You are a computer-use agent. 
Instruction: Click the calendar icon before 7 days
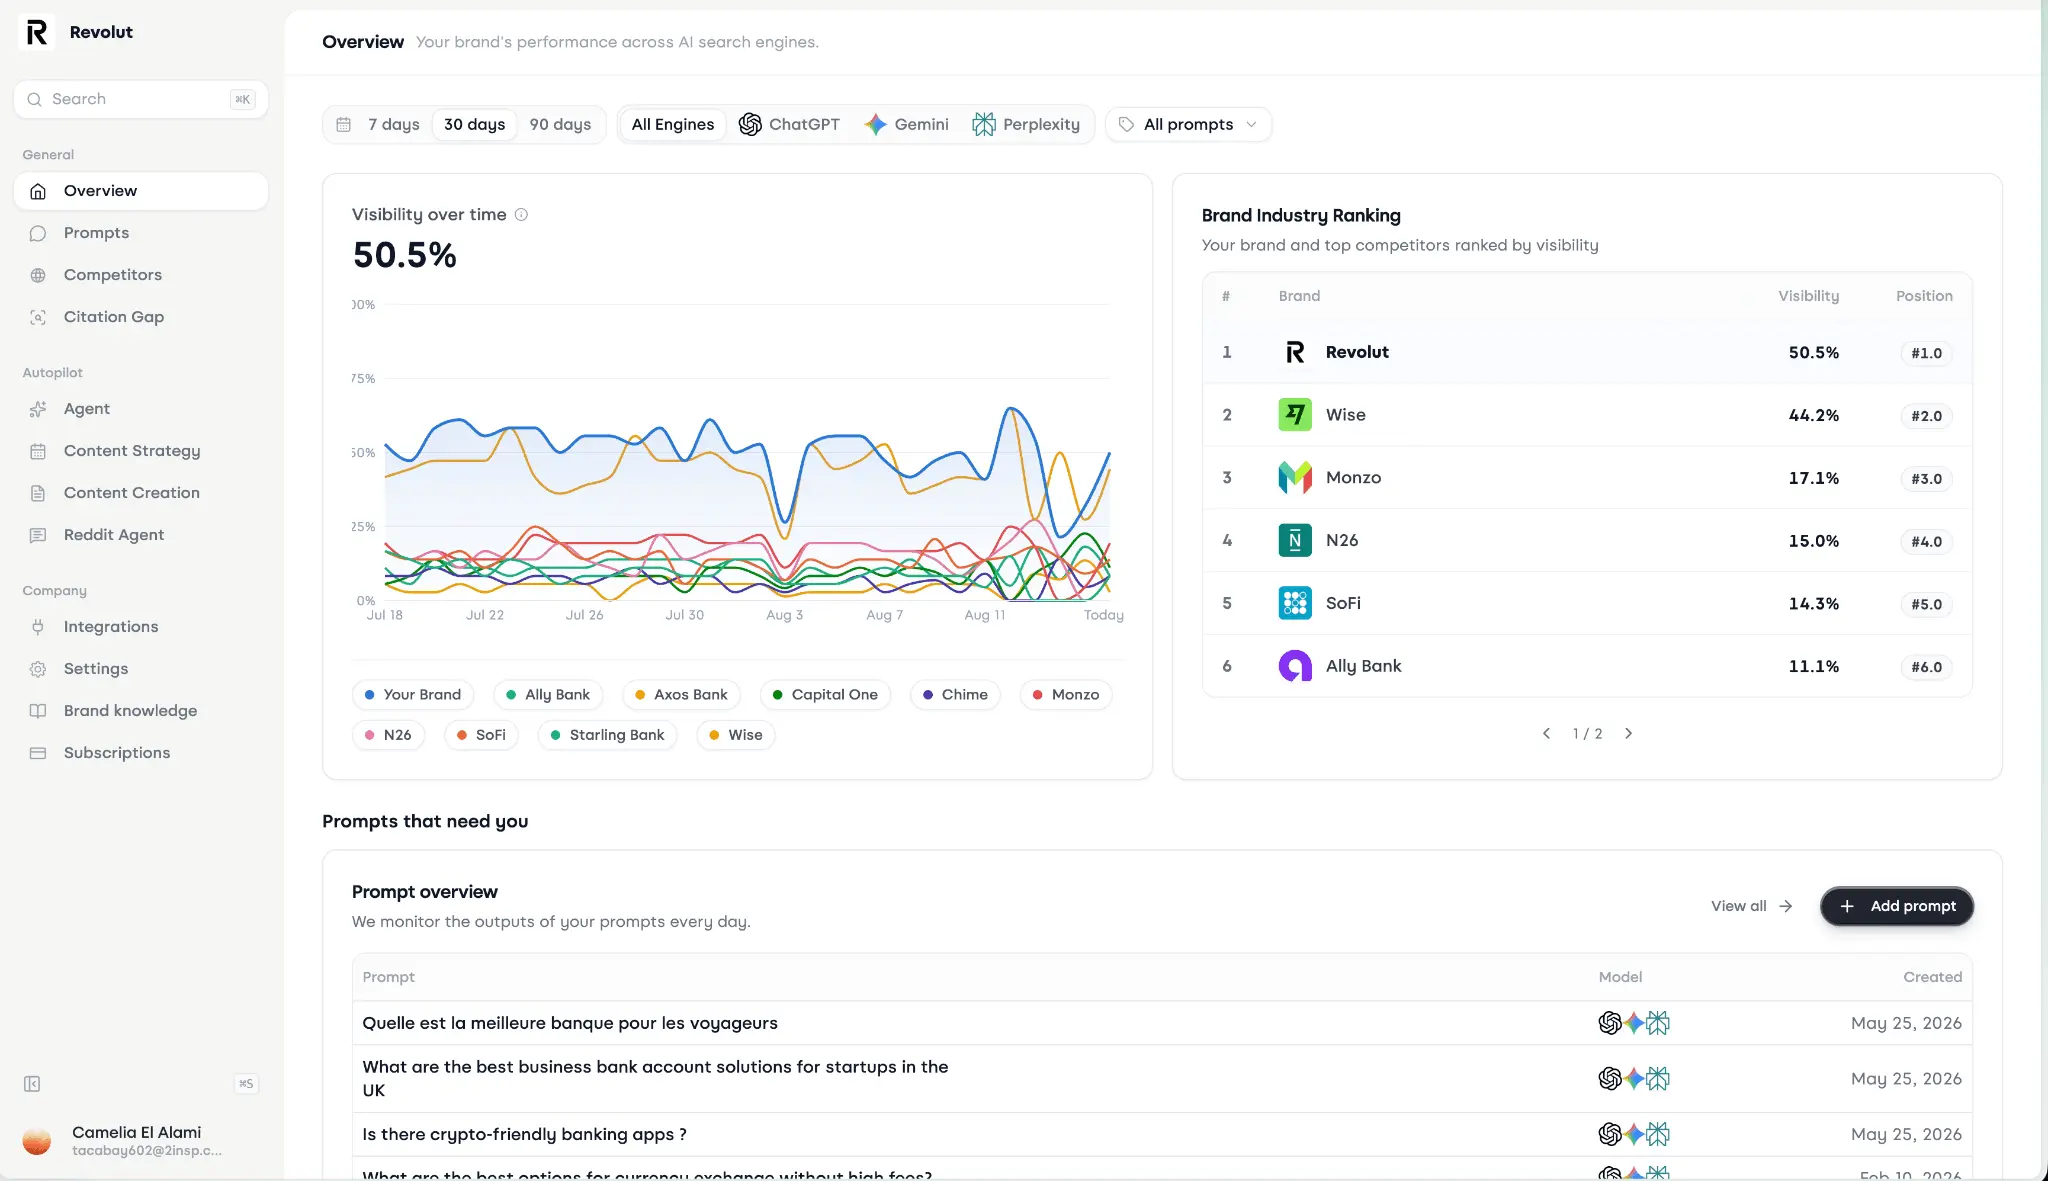pyautogui.click(x=344, y=125)
